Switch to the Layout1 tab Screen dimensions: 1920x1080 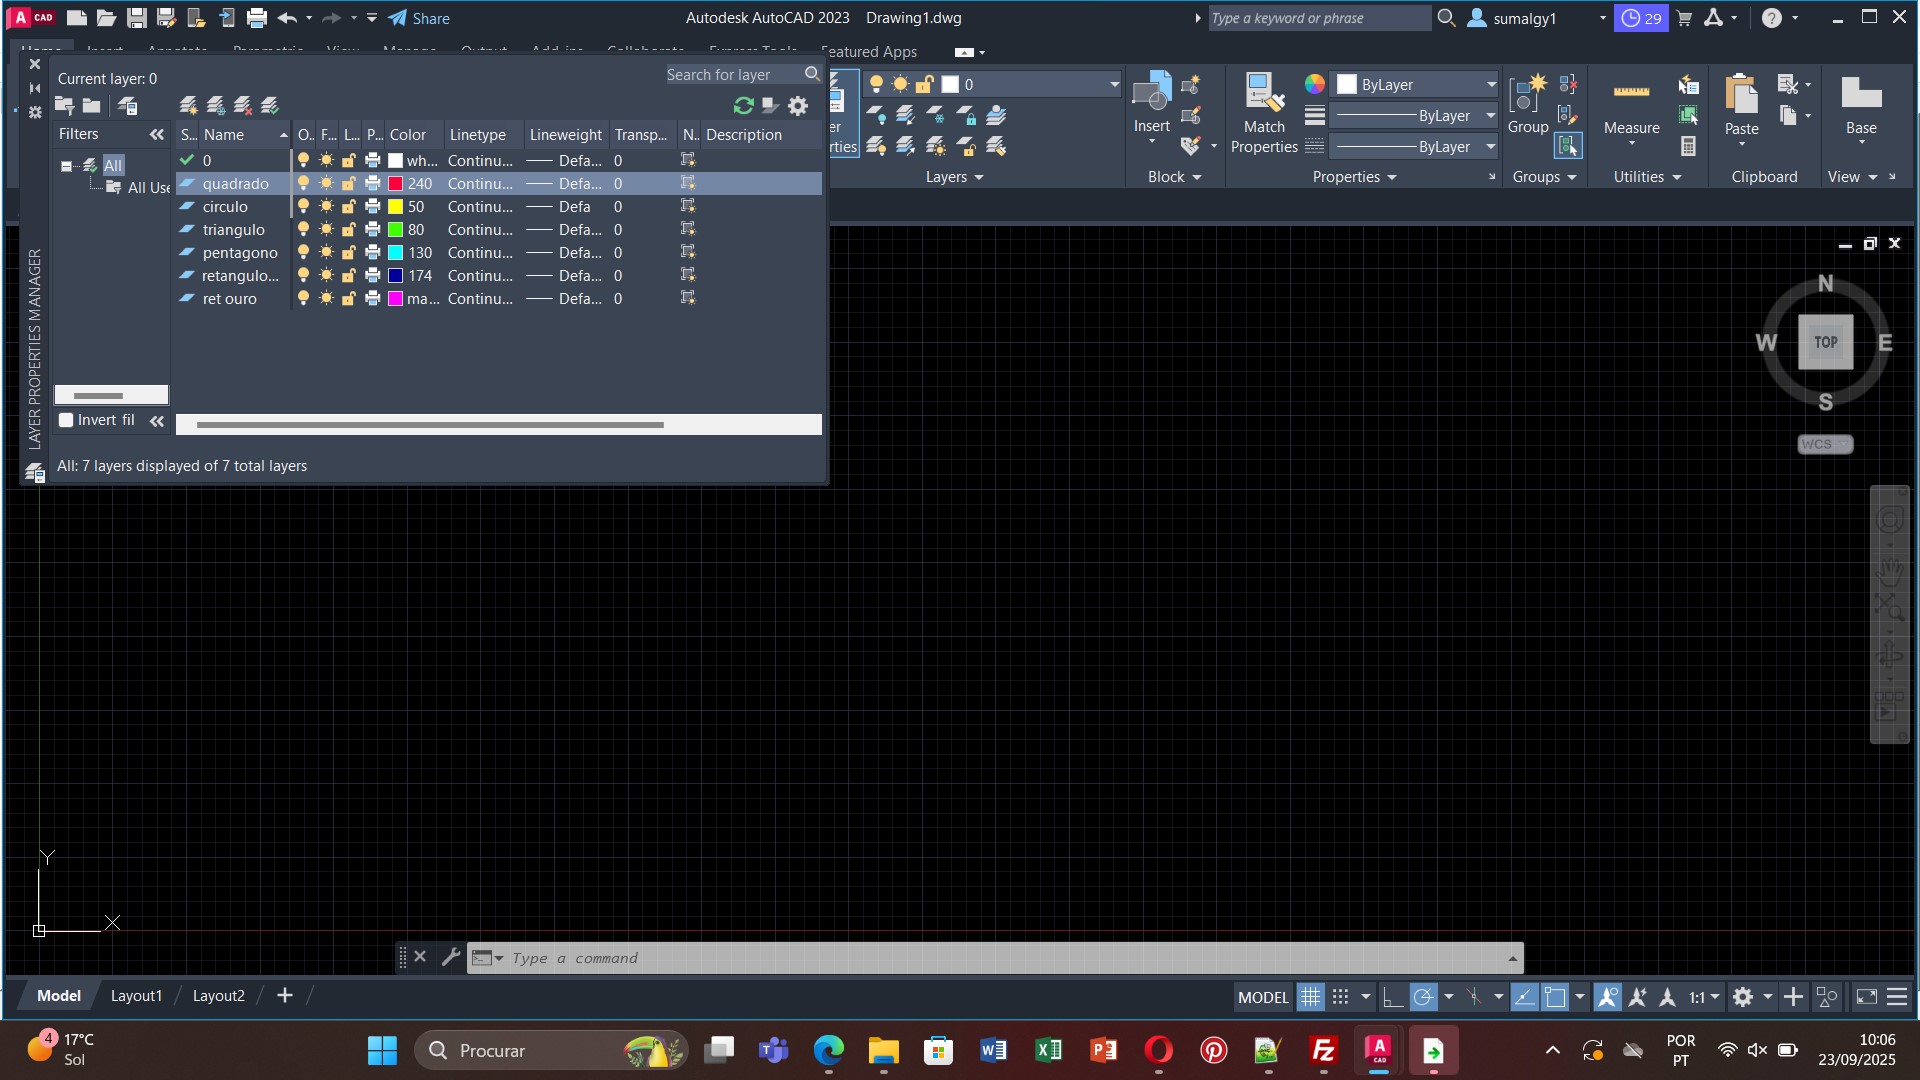click(136, 996)
